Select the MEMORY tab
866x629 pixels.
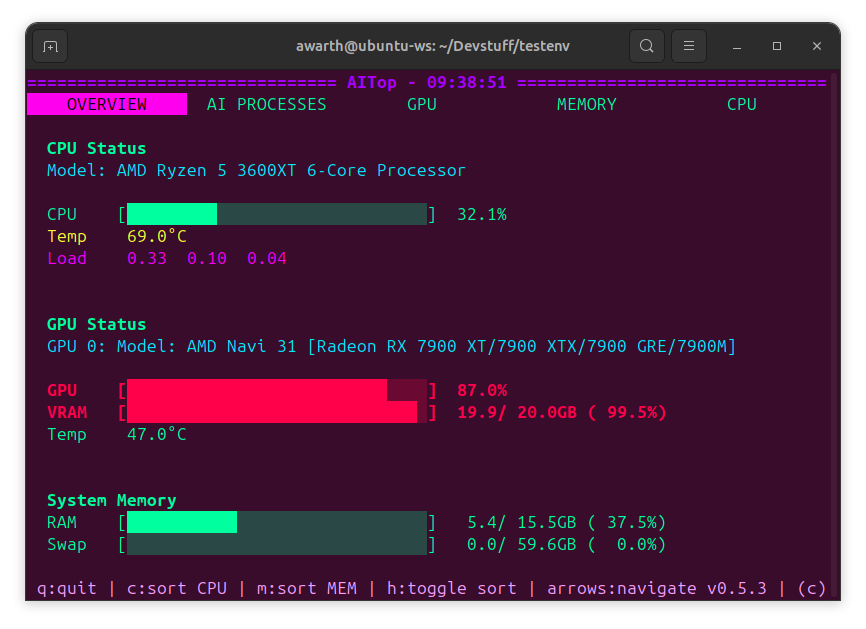coord(586,104)
